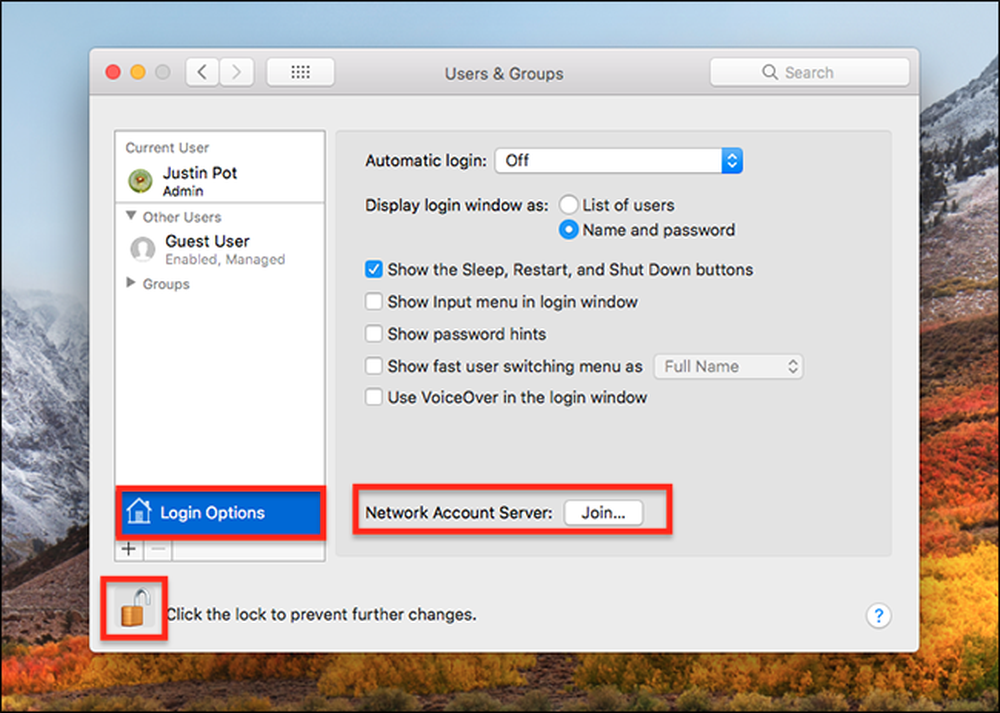
Task: Uncheck Show Sleep, Restart, Shut Down buttons
Action: point(374,269)
